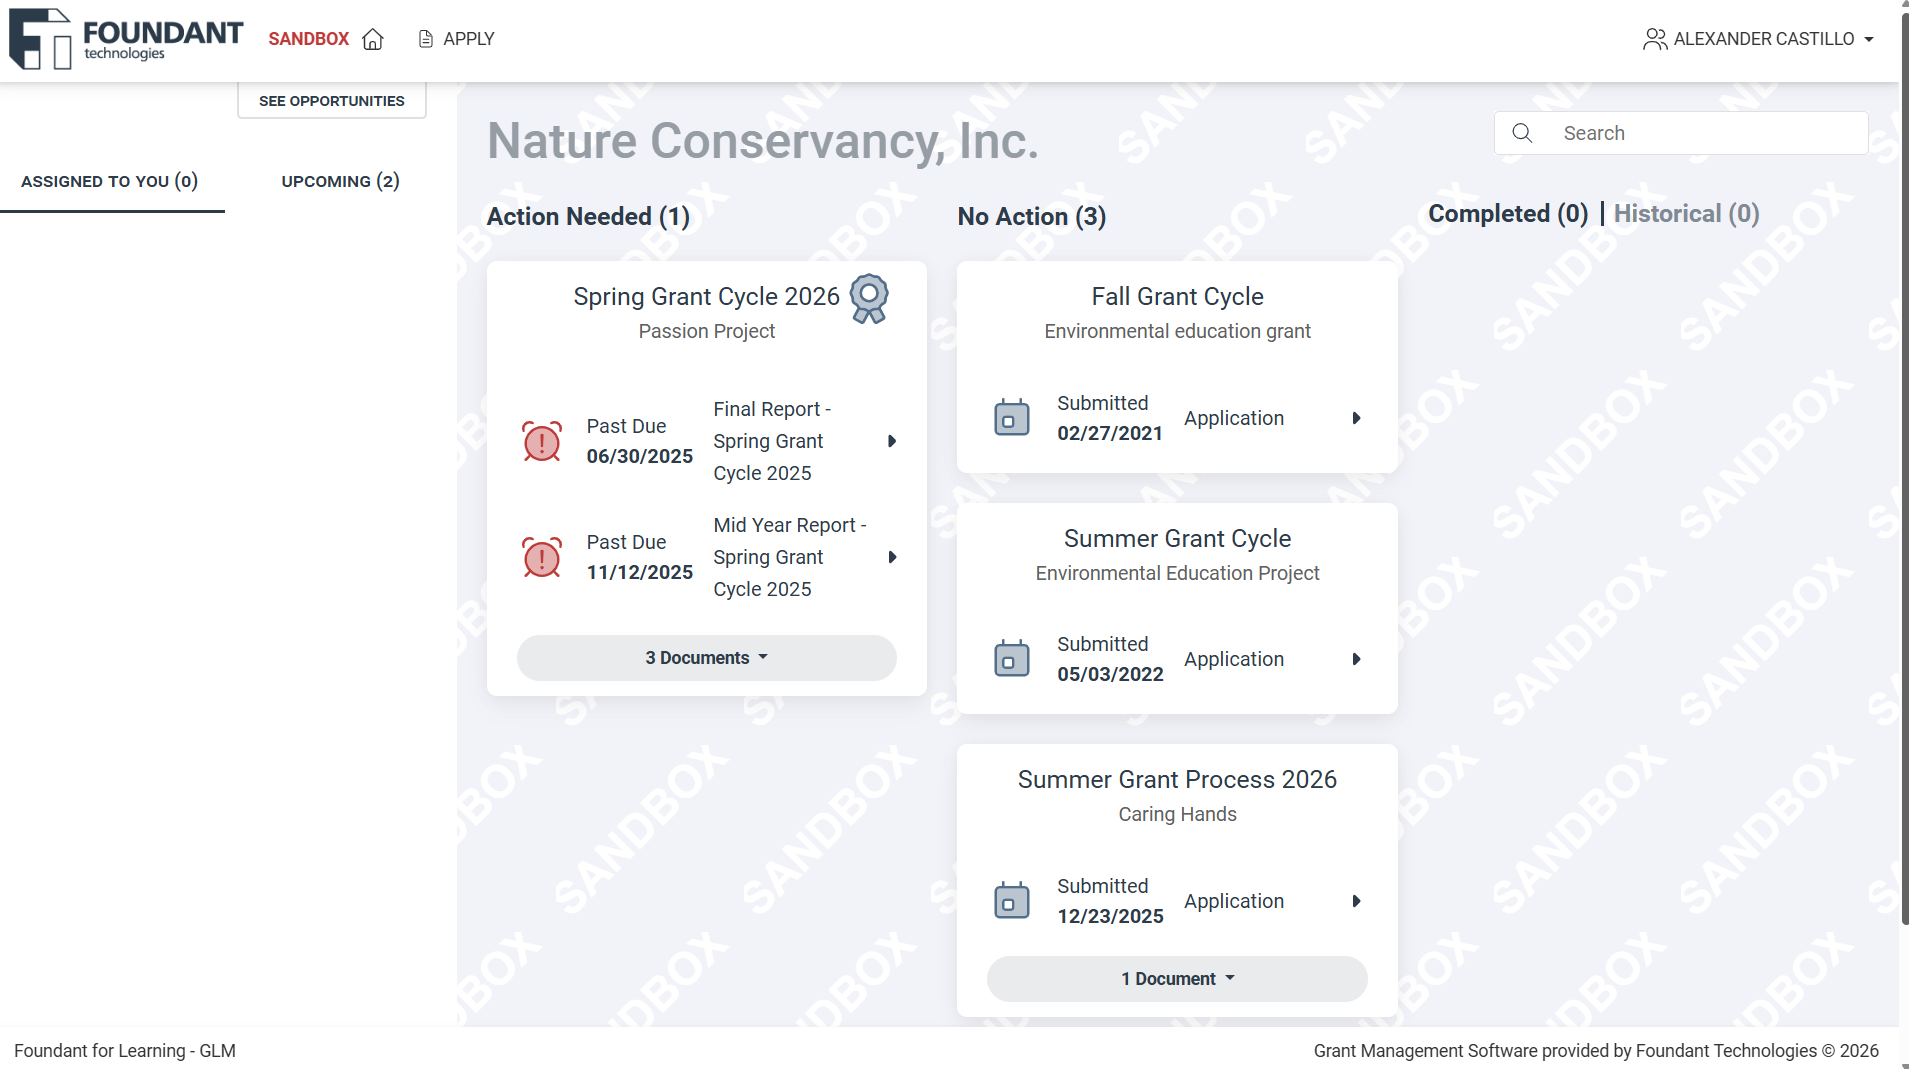Click in the Search input field
Screen dimensions: 1909x1069
[1681, 133]
